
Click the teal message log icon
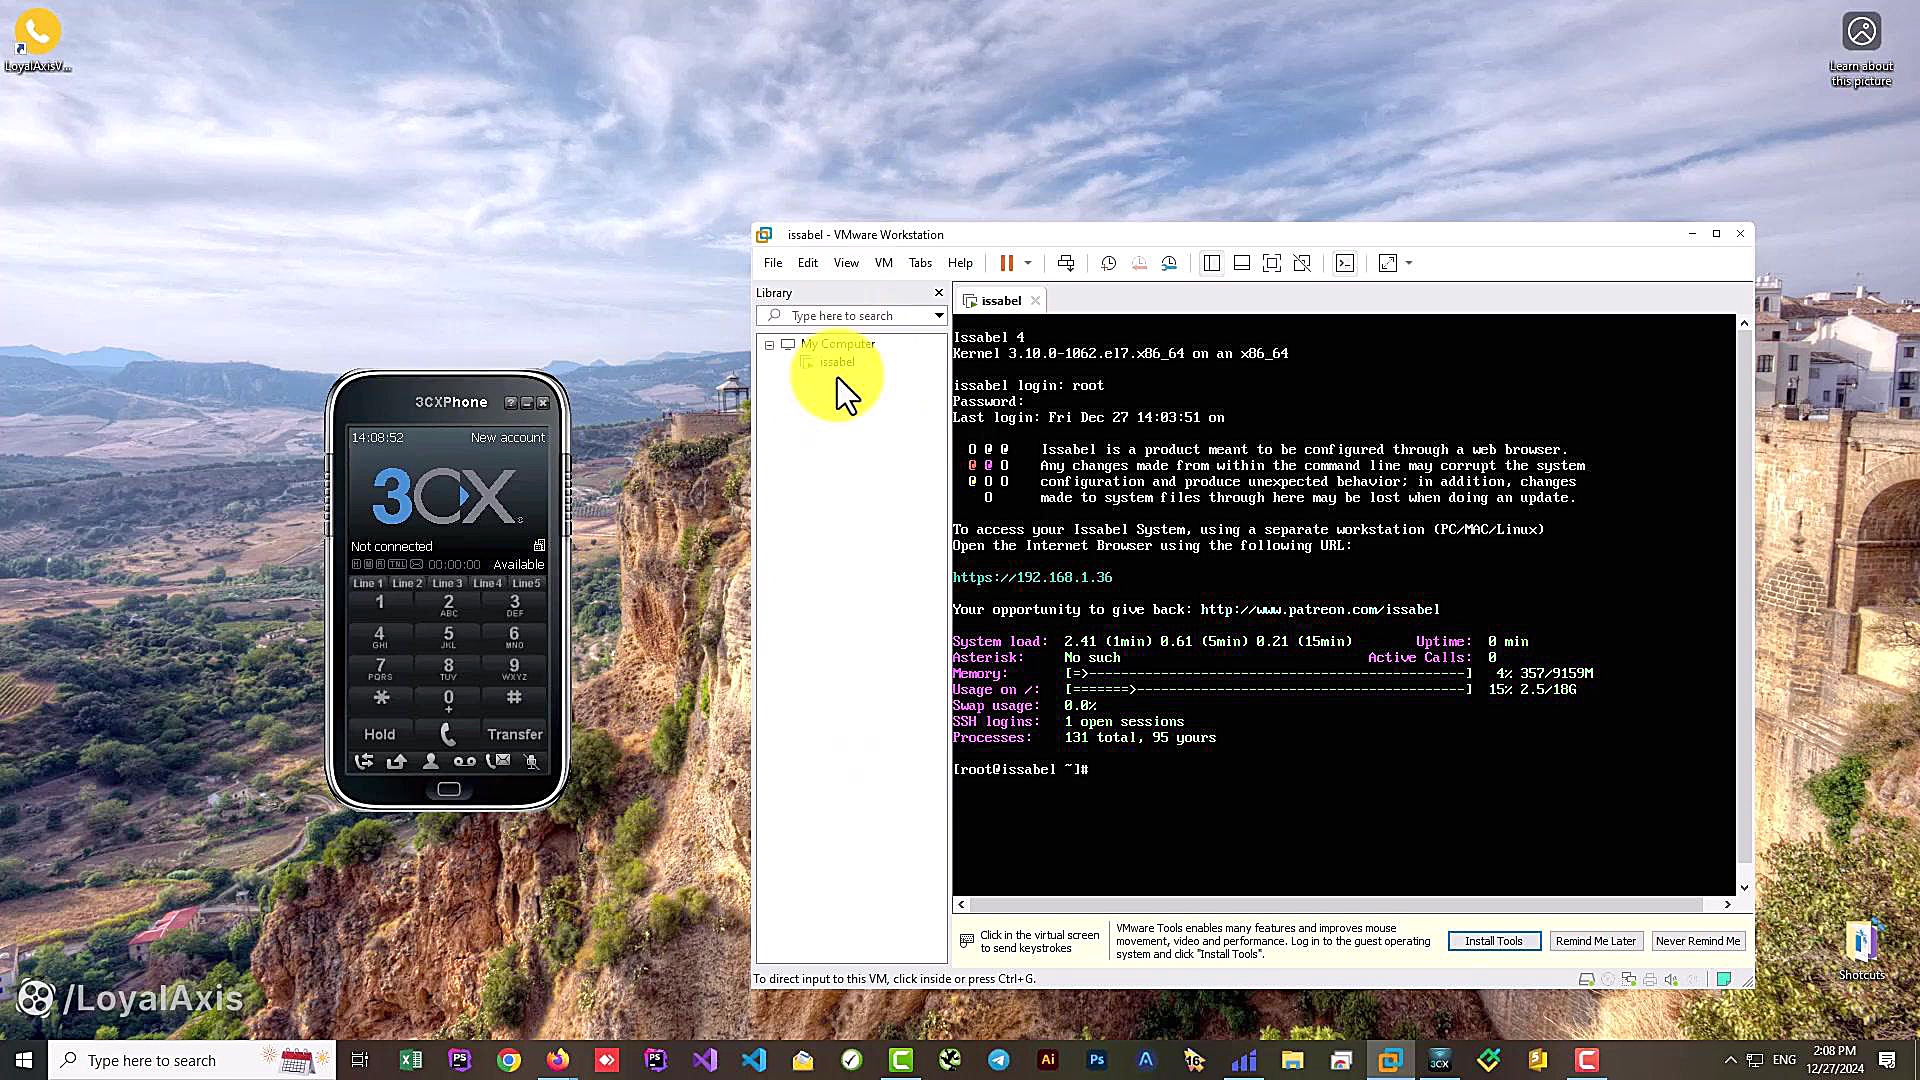pyautogui.click(x=1724, y=979)
